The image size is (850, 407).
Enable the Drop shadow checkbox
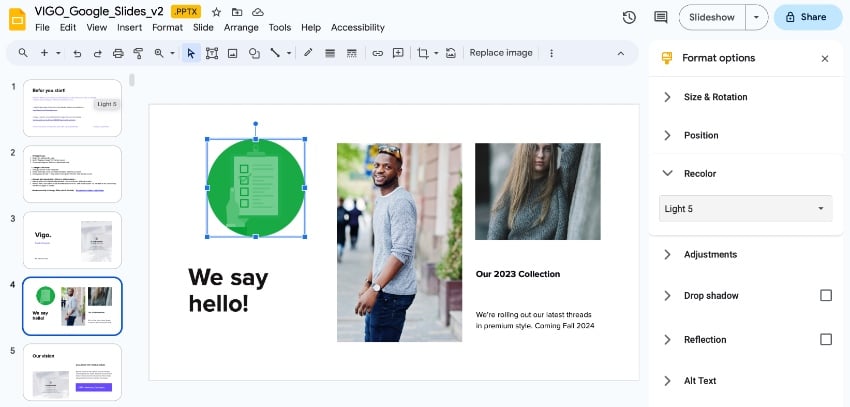[x=826, y=296]
